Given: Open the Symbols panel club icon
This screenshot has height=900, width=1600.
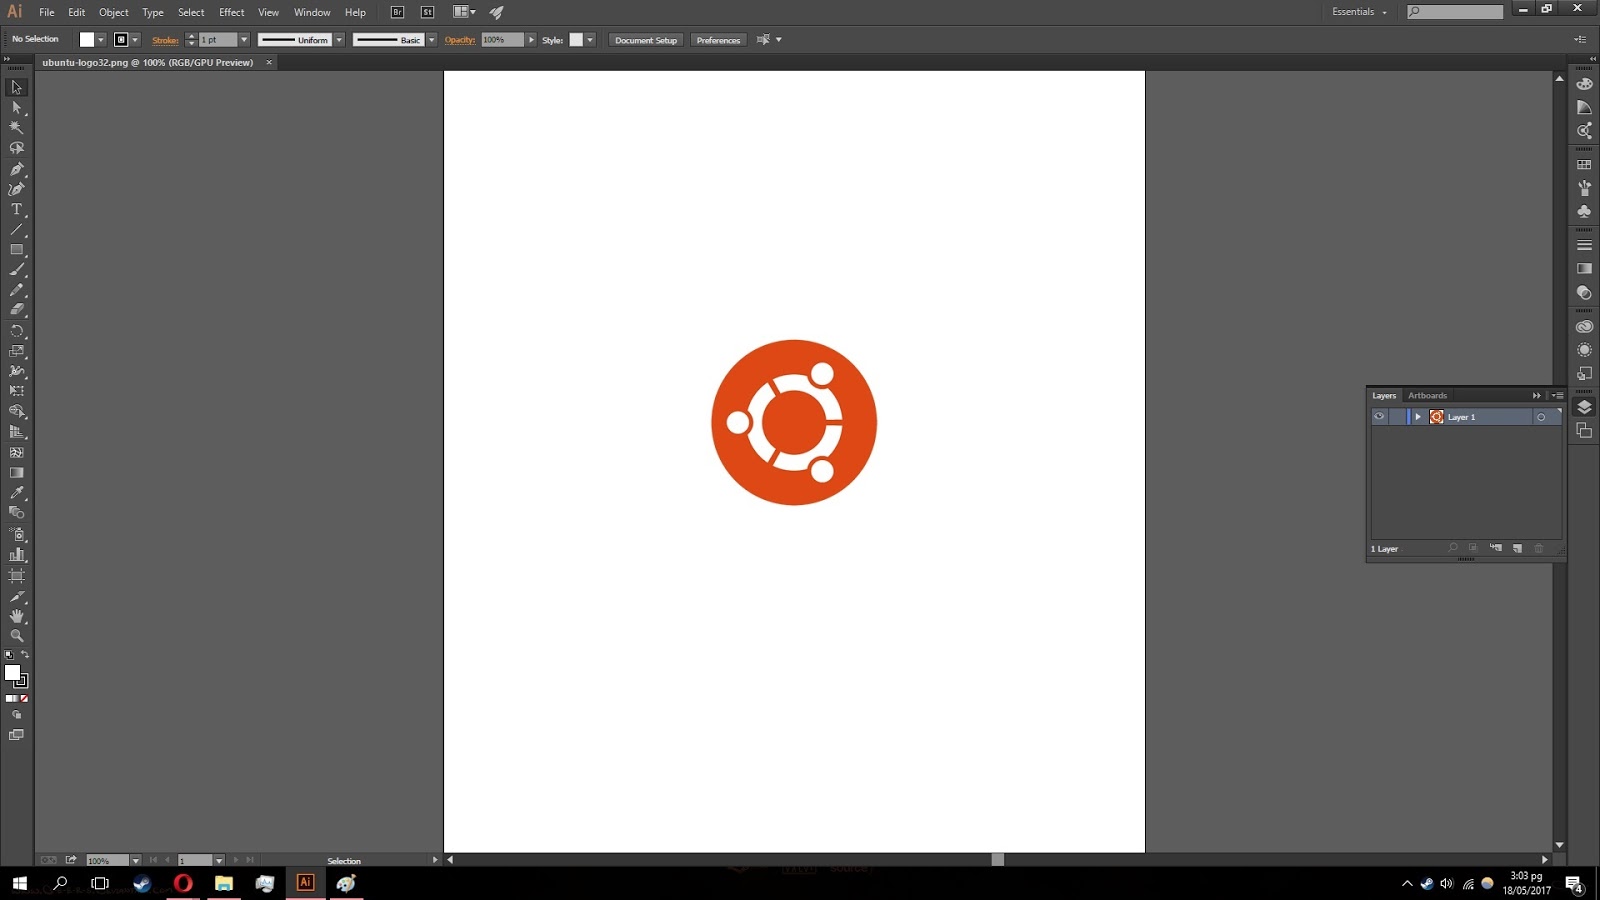Looking at the screenshot, I should (x=1584, y=212).
